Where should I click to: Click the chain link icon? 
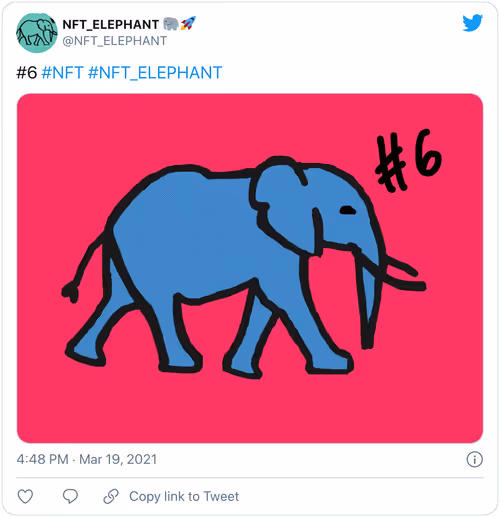[111, 496]
